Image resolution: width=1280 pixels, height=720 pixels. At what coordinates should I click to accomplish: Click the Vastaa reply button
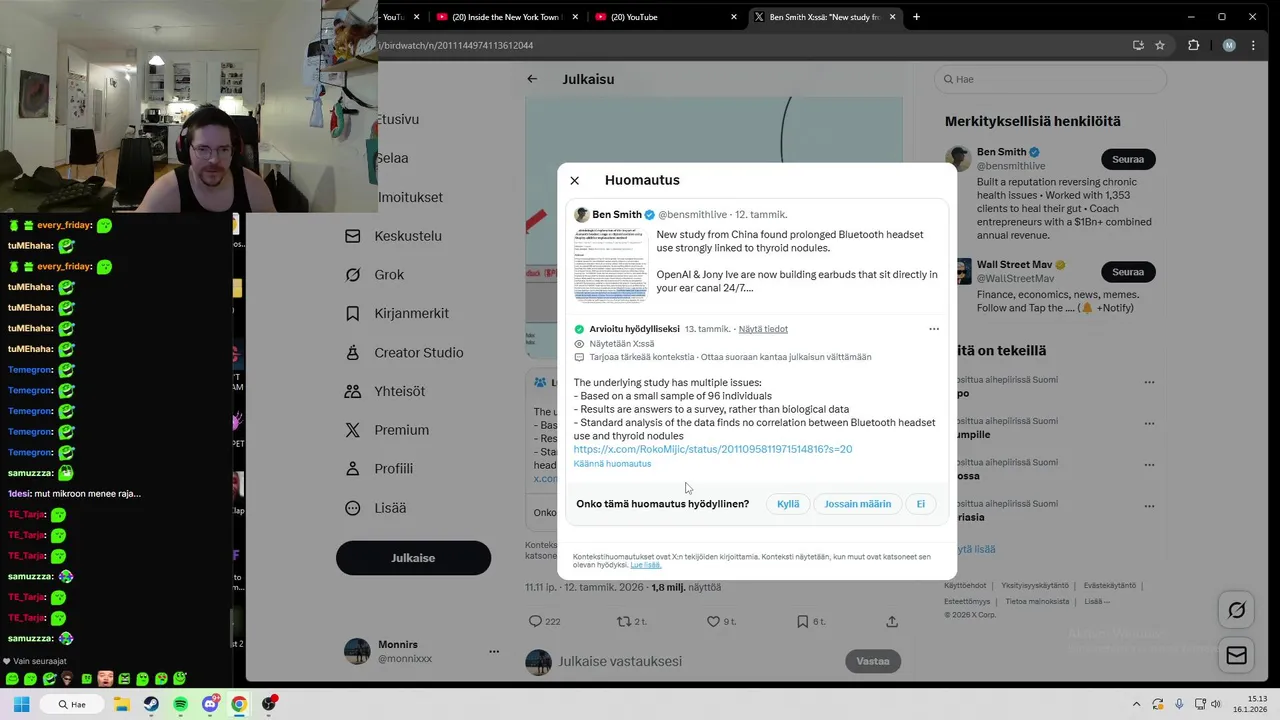(x=873, y=661)
